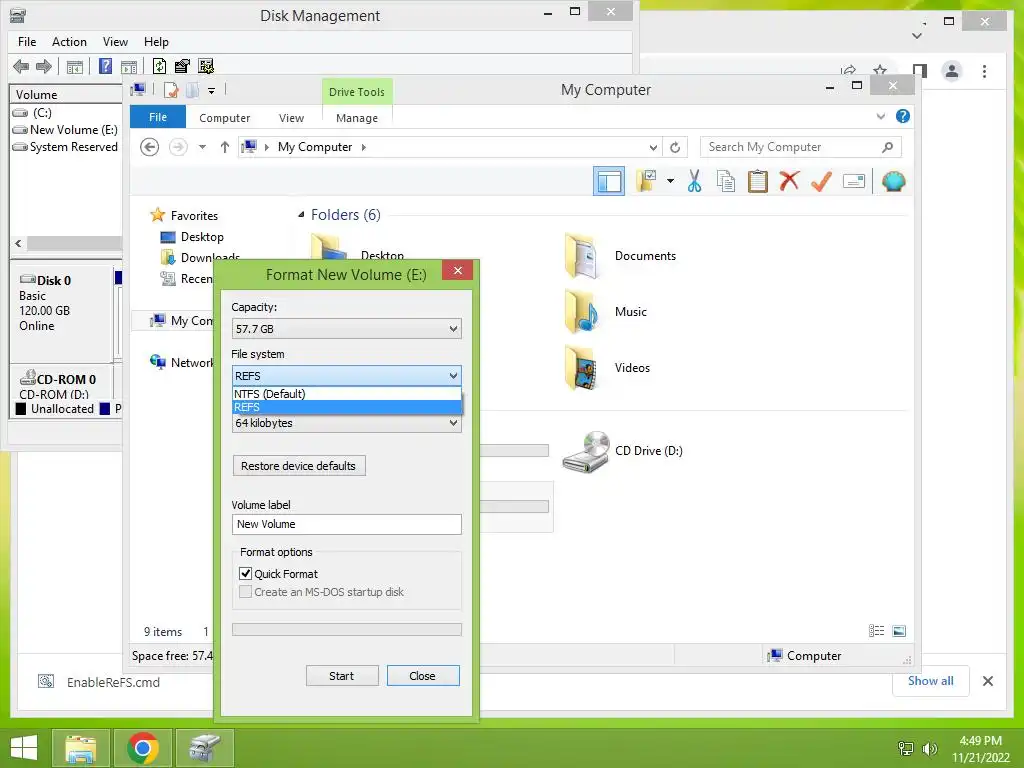1024x768 pixels.
Task: Expand address bar history dropdown
Action: pos(653,148)
